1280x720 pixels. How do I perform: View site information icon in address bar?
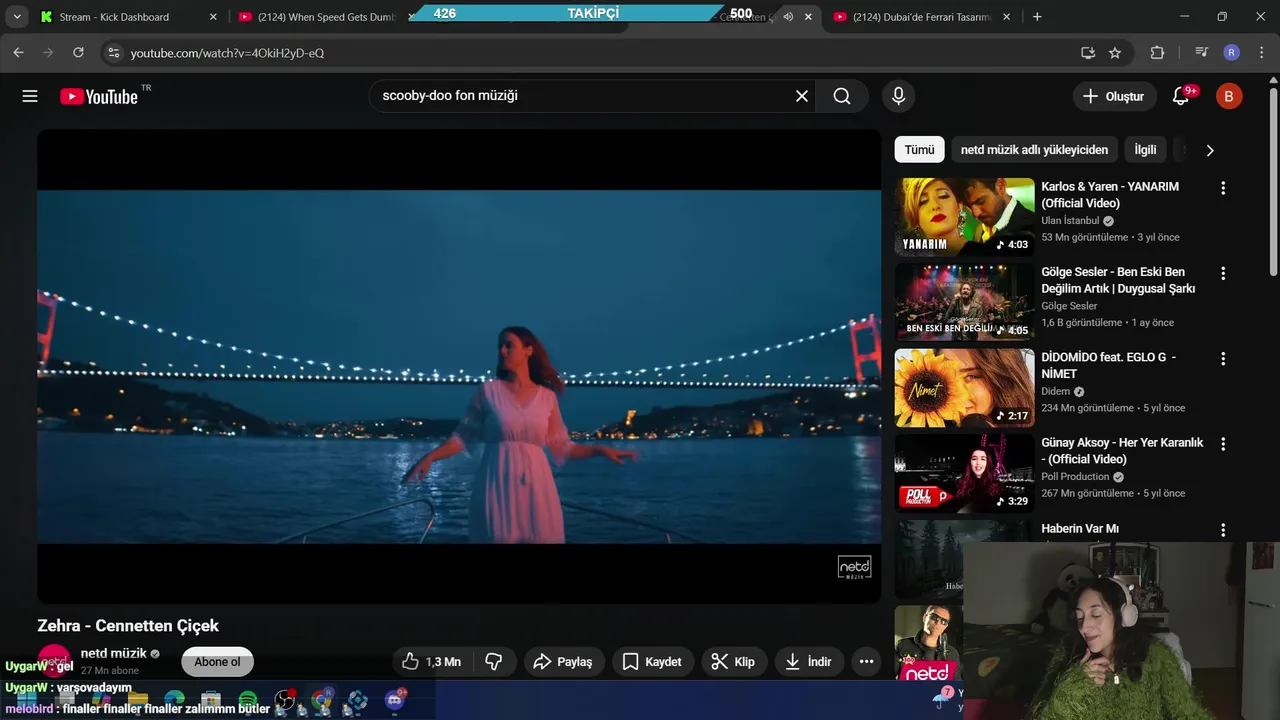click(x=114, y=52)
